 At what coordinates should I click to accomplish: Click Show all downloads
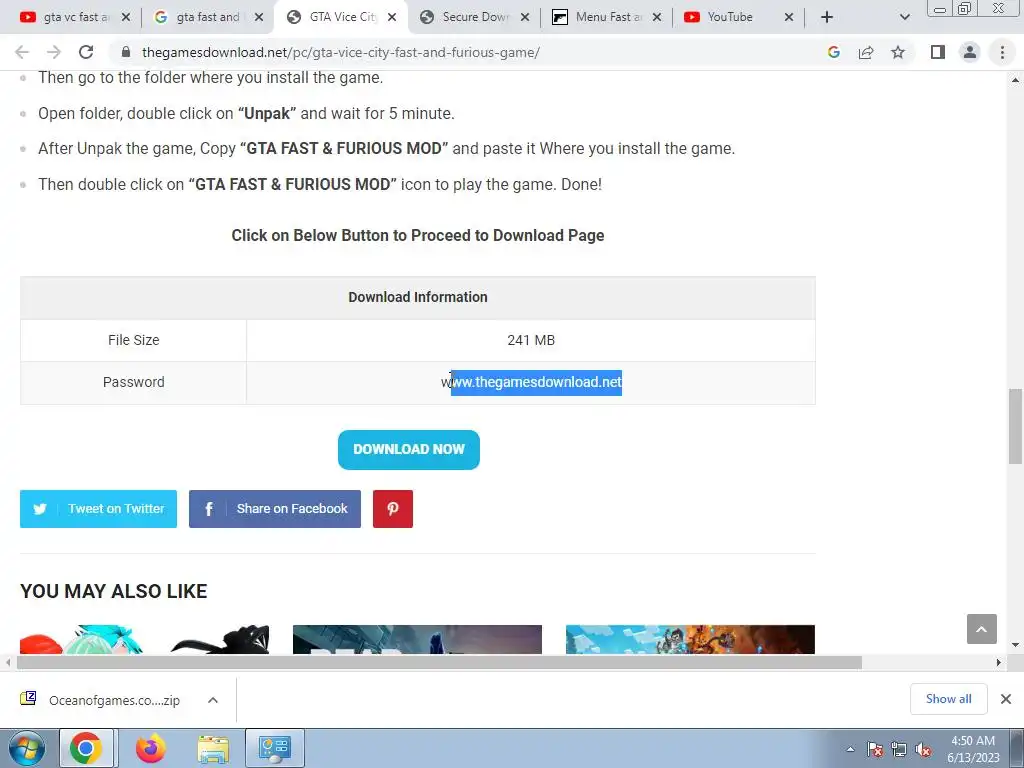click(x=948, y=699)
